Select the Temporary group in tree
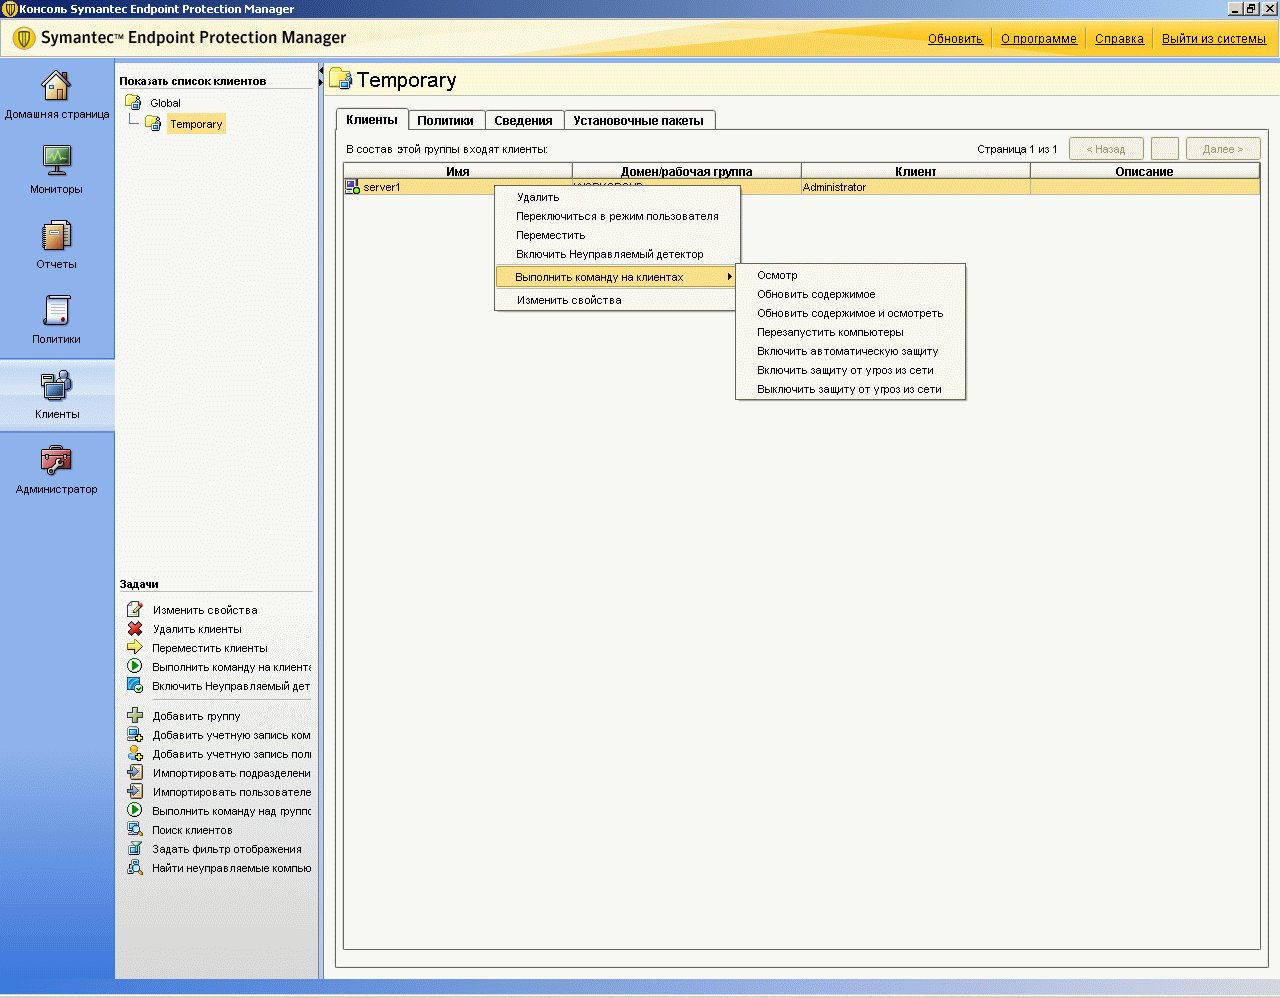The image size is (1280, 998). coord(196,124)
